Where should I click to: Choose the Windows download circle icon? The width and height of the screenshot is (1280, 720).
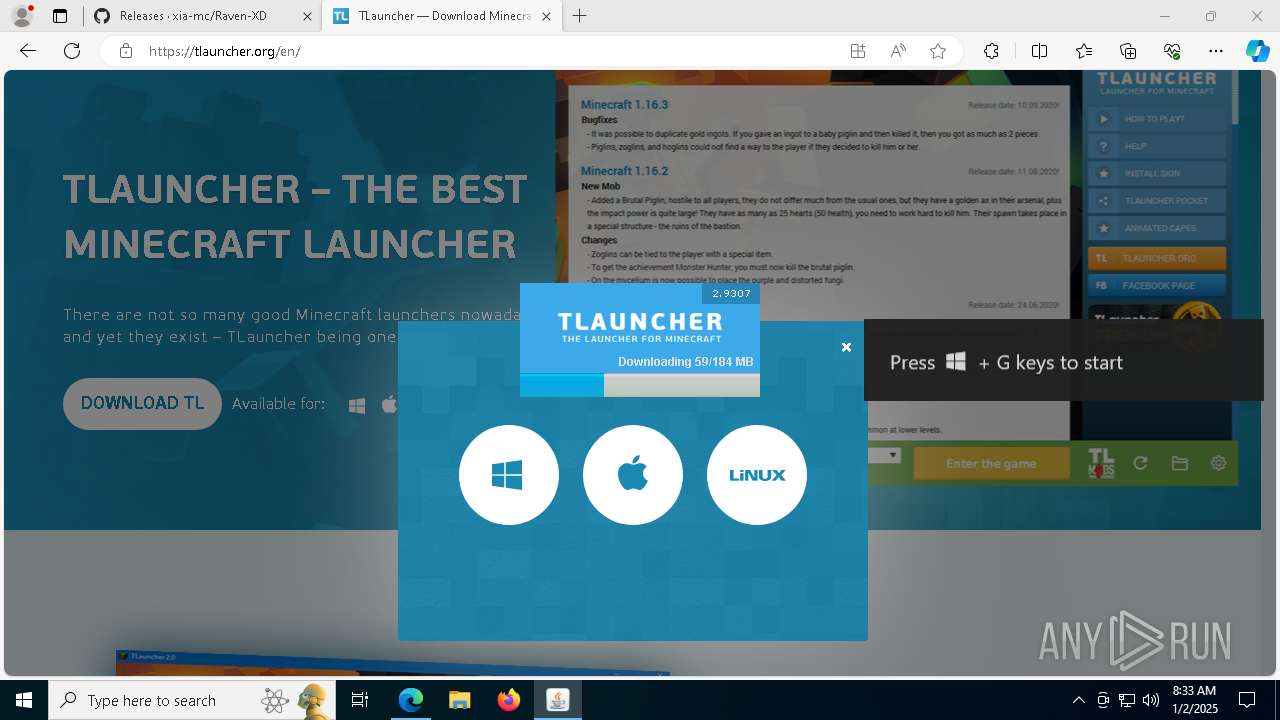coord(509,475)
